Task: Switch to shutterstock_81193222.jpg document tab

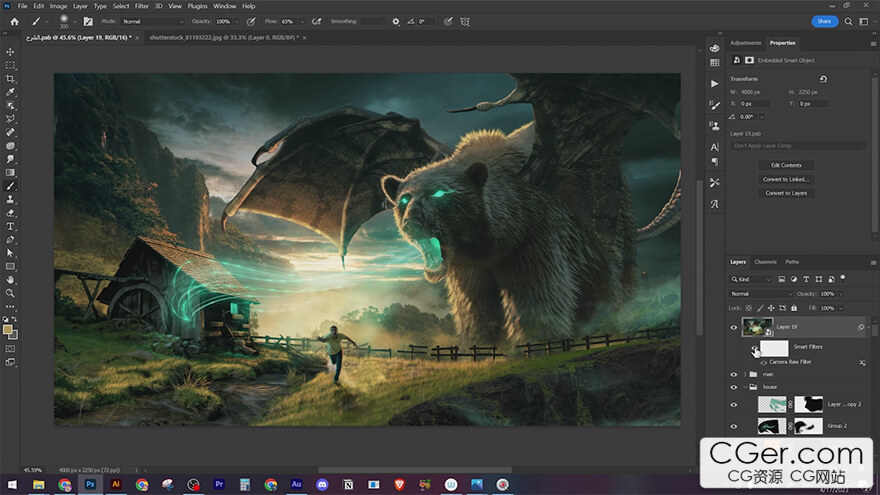Action: (x=223, y=38)
